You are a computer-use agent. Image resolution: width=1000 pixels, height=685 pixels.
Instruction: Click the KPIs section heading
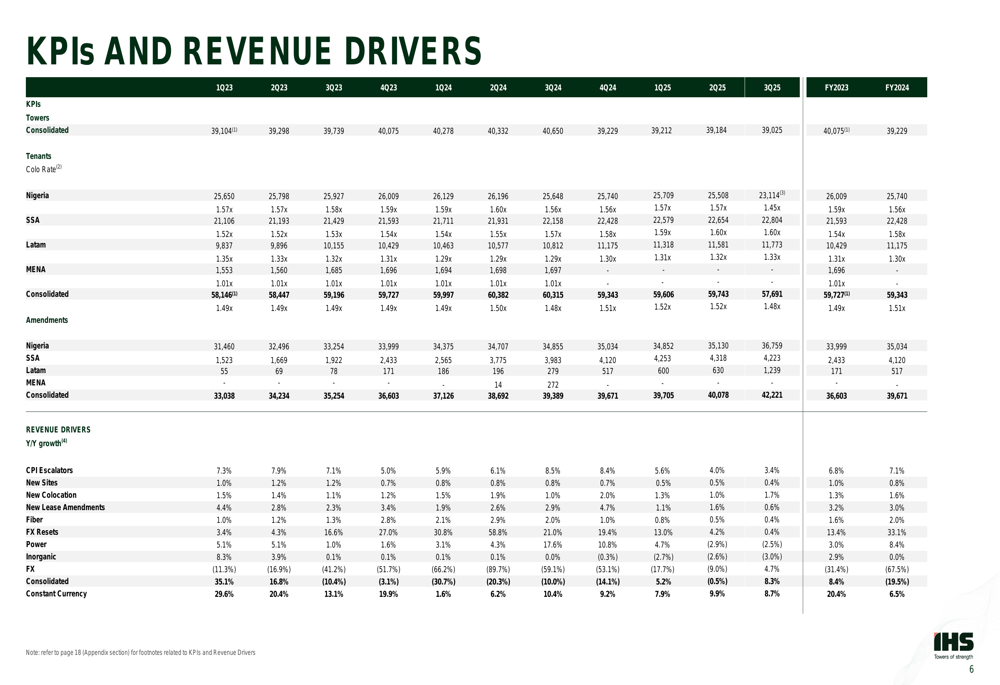pos(34,104)
